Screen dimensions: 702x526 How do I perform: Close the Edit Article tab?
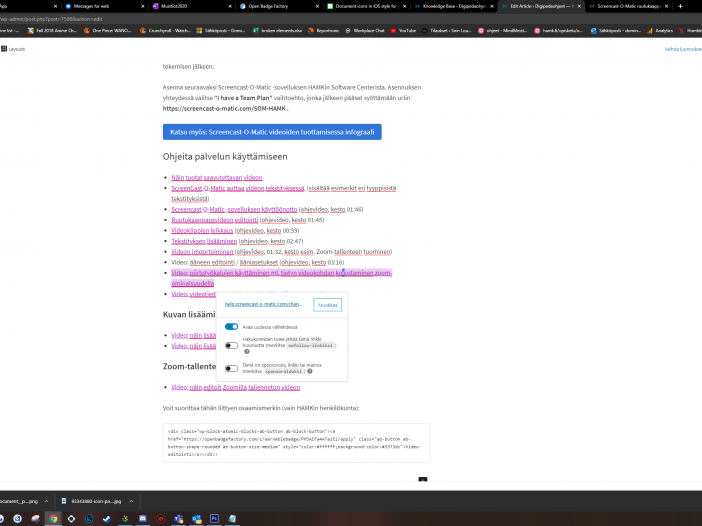(579, 6)
